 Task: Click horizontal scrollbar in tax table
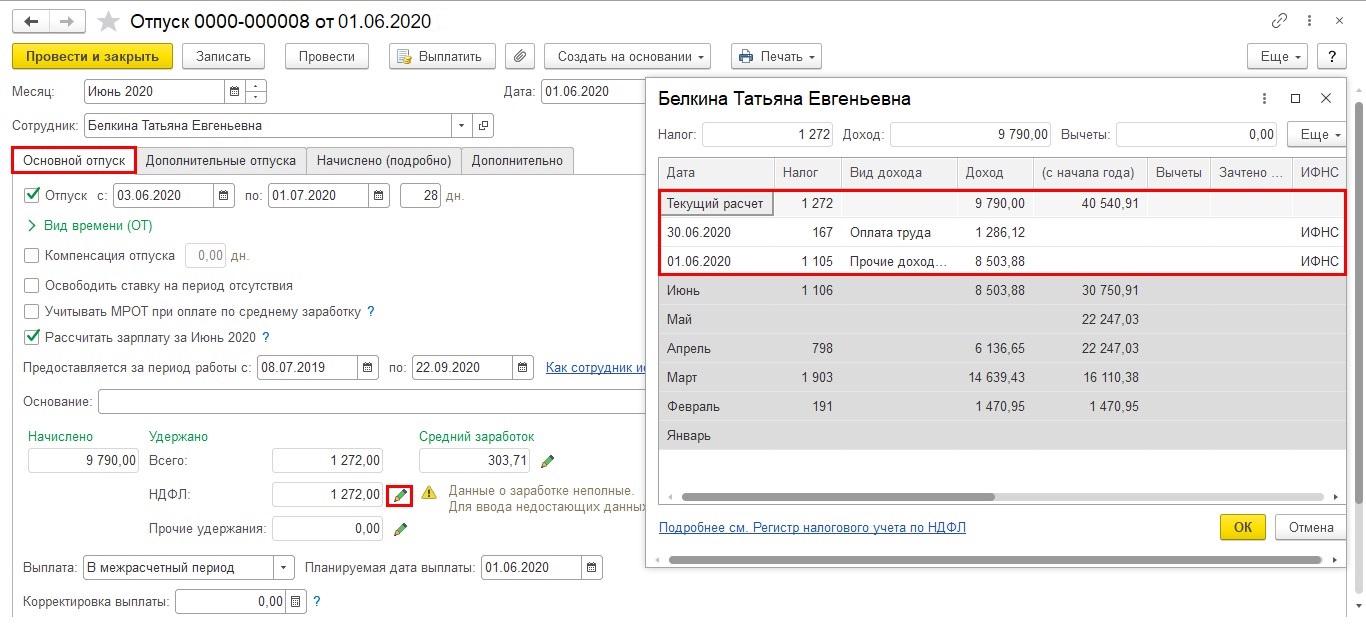838,496
